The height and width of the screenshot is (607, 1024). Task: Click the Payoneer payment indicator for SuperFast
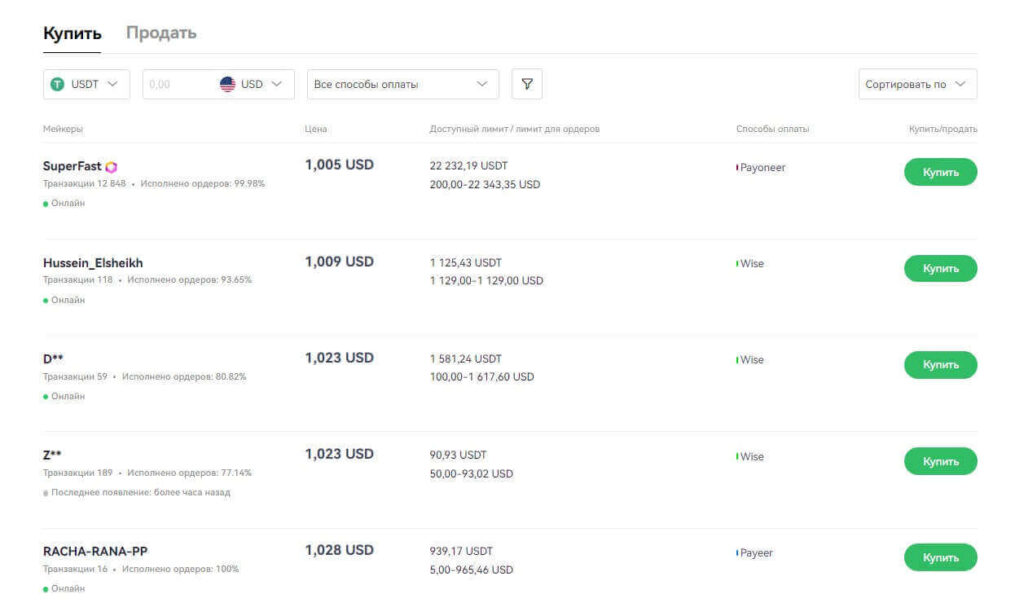pos(738,168)
